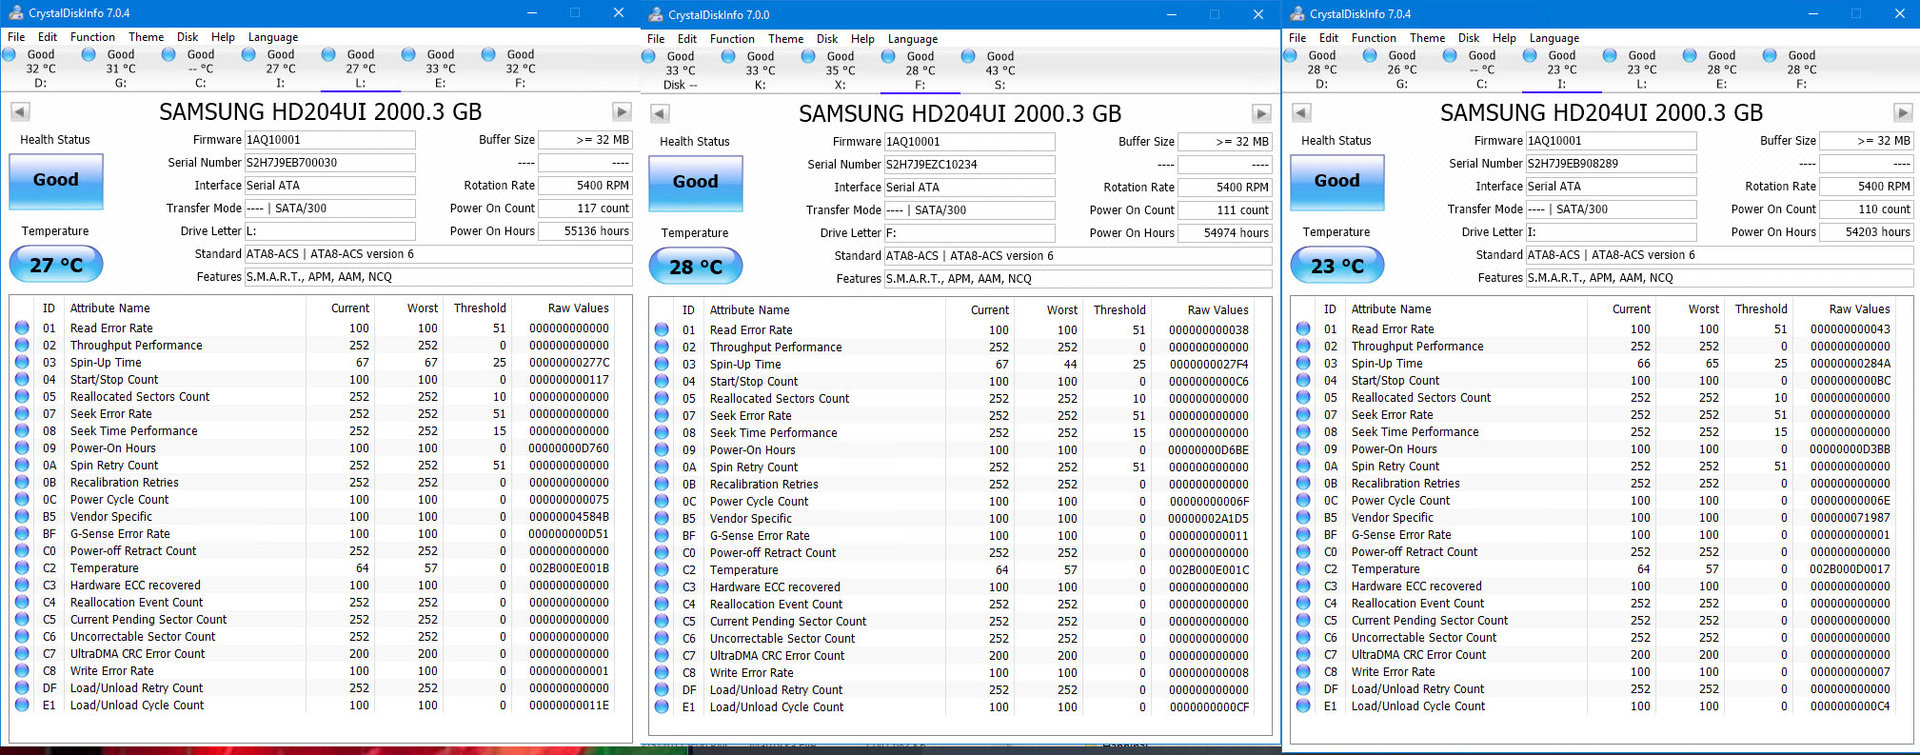Click the CrystalDiskInfo 7.0.0 title bar icon
Screen dimensions: 1920x755
(656, 15)
